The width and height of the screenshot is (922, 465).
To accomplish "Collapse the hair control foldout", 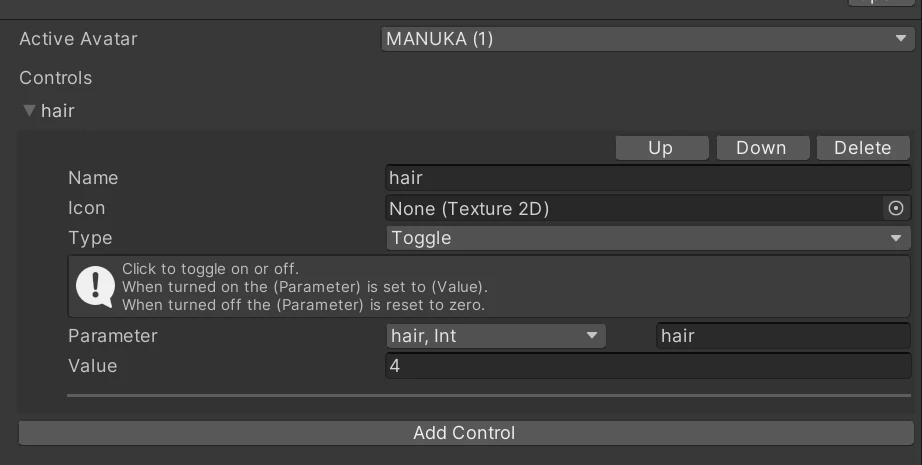I will pyautogui.click(x=29, y=111).
